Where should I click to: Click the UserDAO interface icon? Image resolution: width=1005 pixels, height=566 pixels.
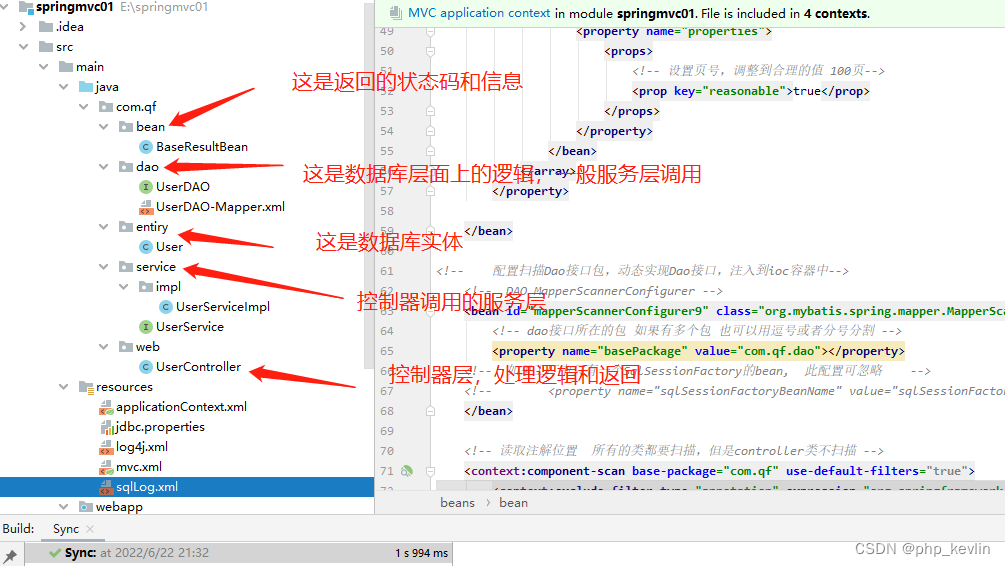[145, 187]
